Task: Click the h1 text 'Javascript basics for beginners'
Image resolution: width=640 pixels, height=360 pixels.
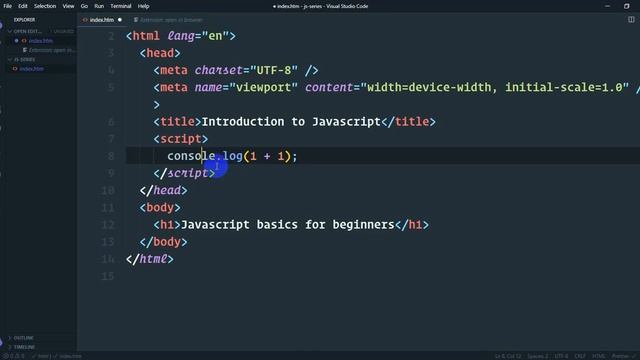Action: click(x=287, y=224)
